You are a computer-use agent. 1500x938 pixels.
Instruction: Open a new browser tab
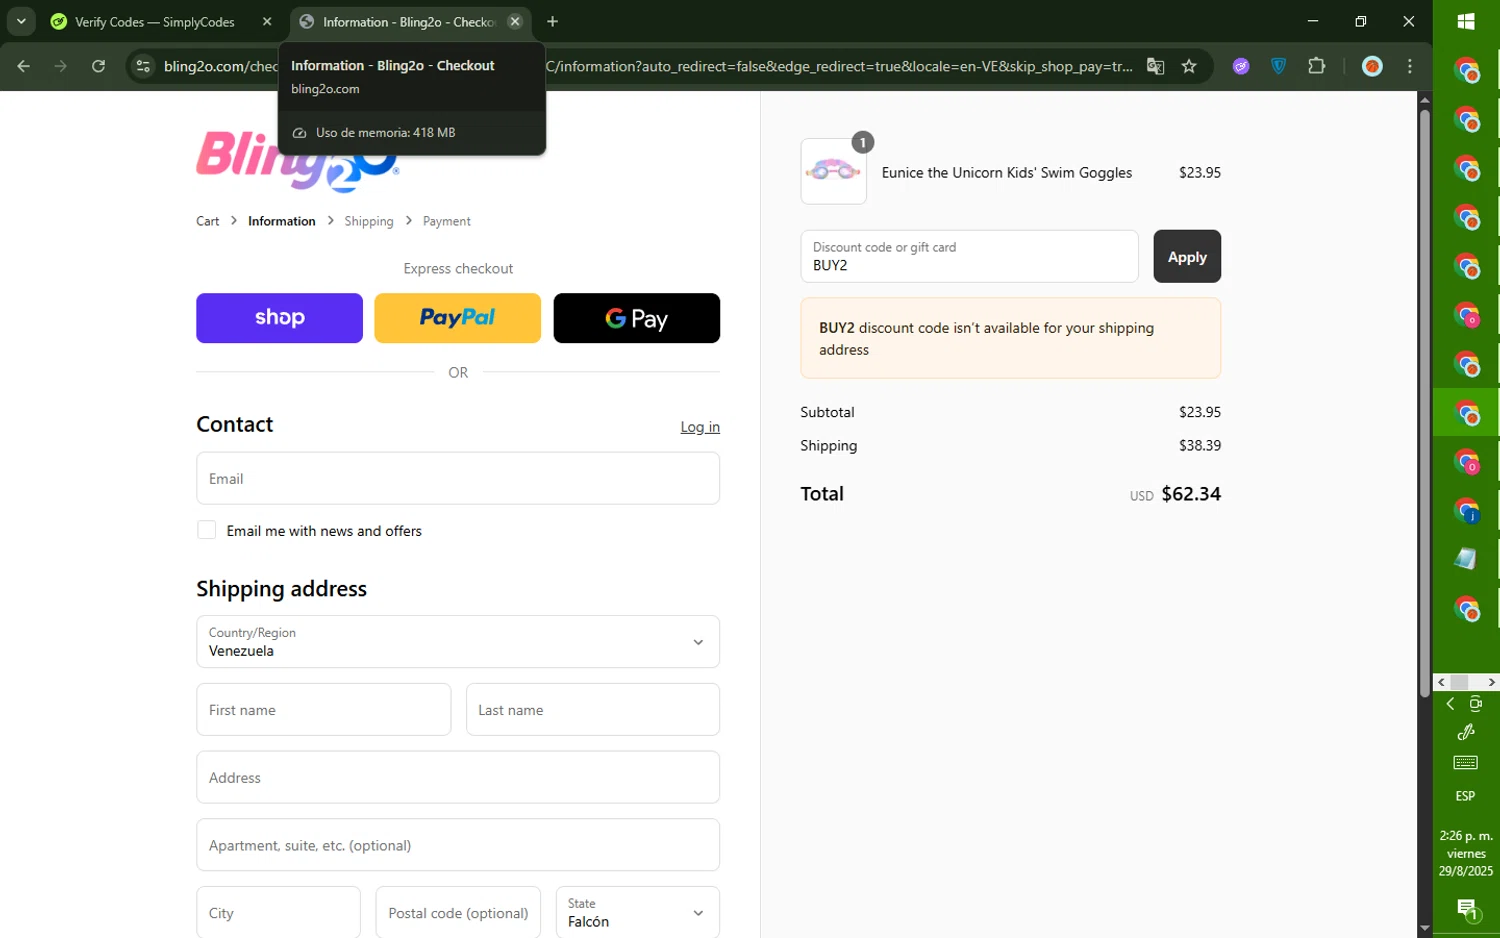point(552,21)
